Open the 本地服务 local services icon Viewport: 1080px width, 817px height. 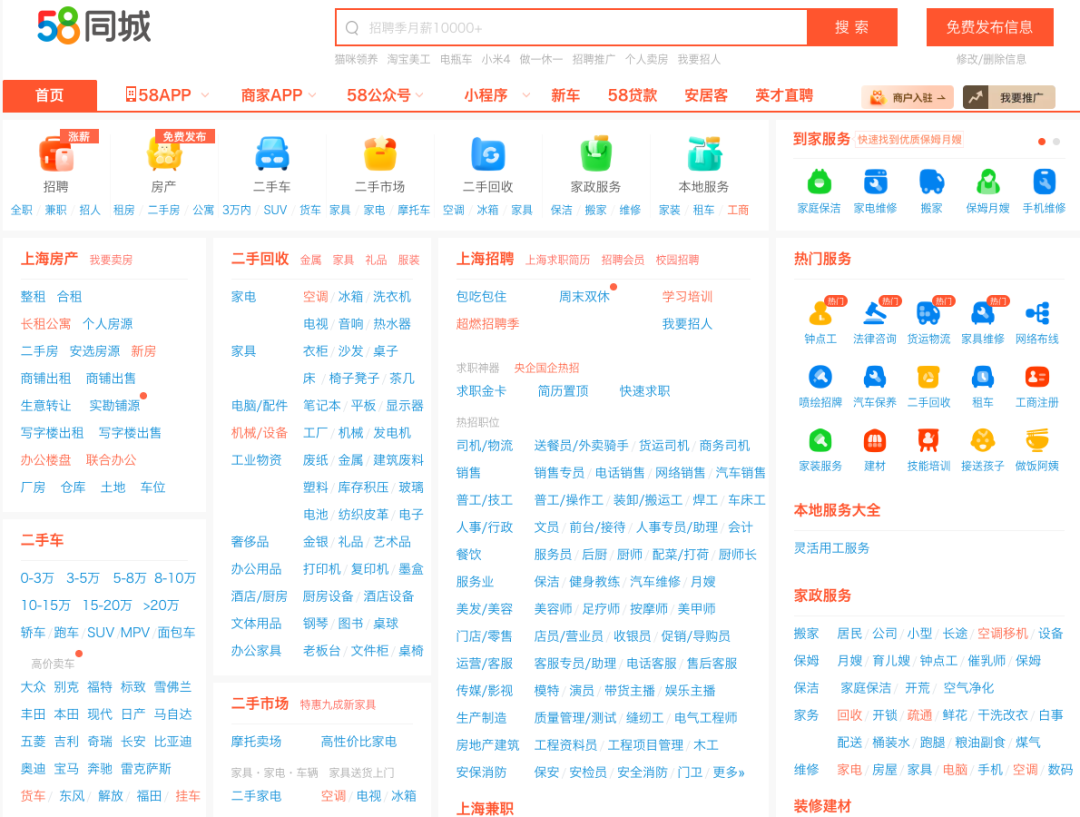tap(704, 154)
